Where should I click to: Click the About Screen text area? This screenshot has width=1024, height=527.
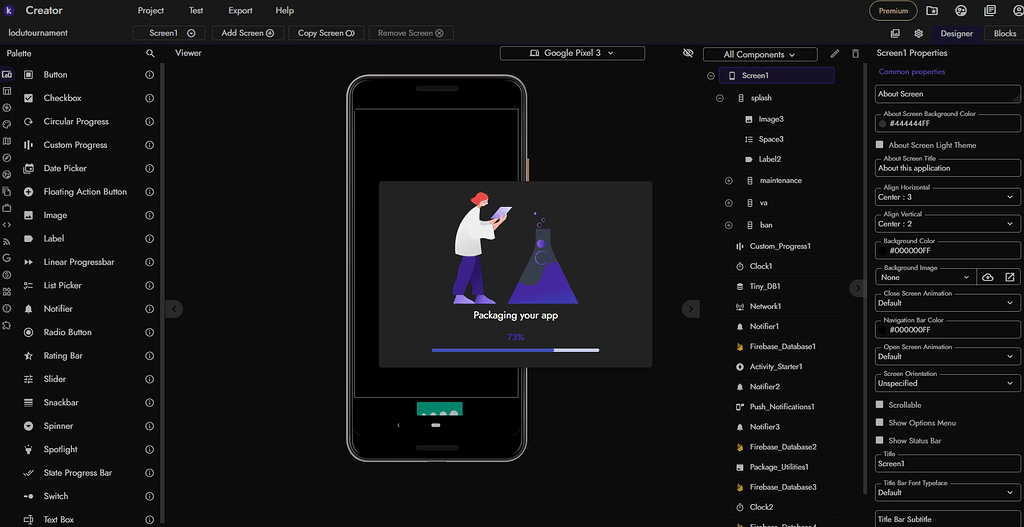coord(947,94)
